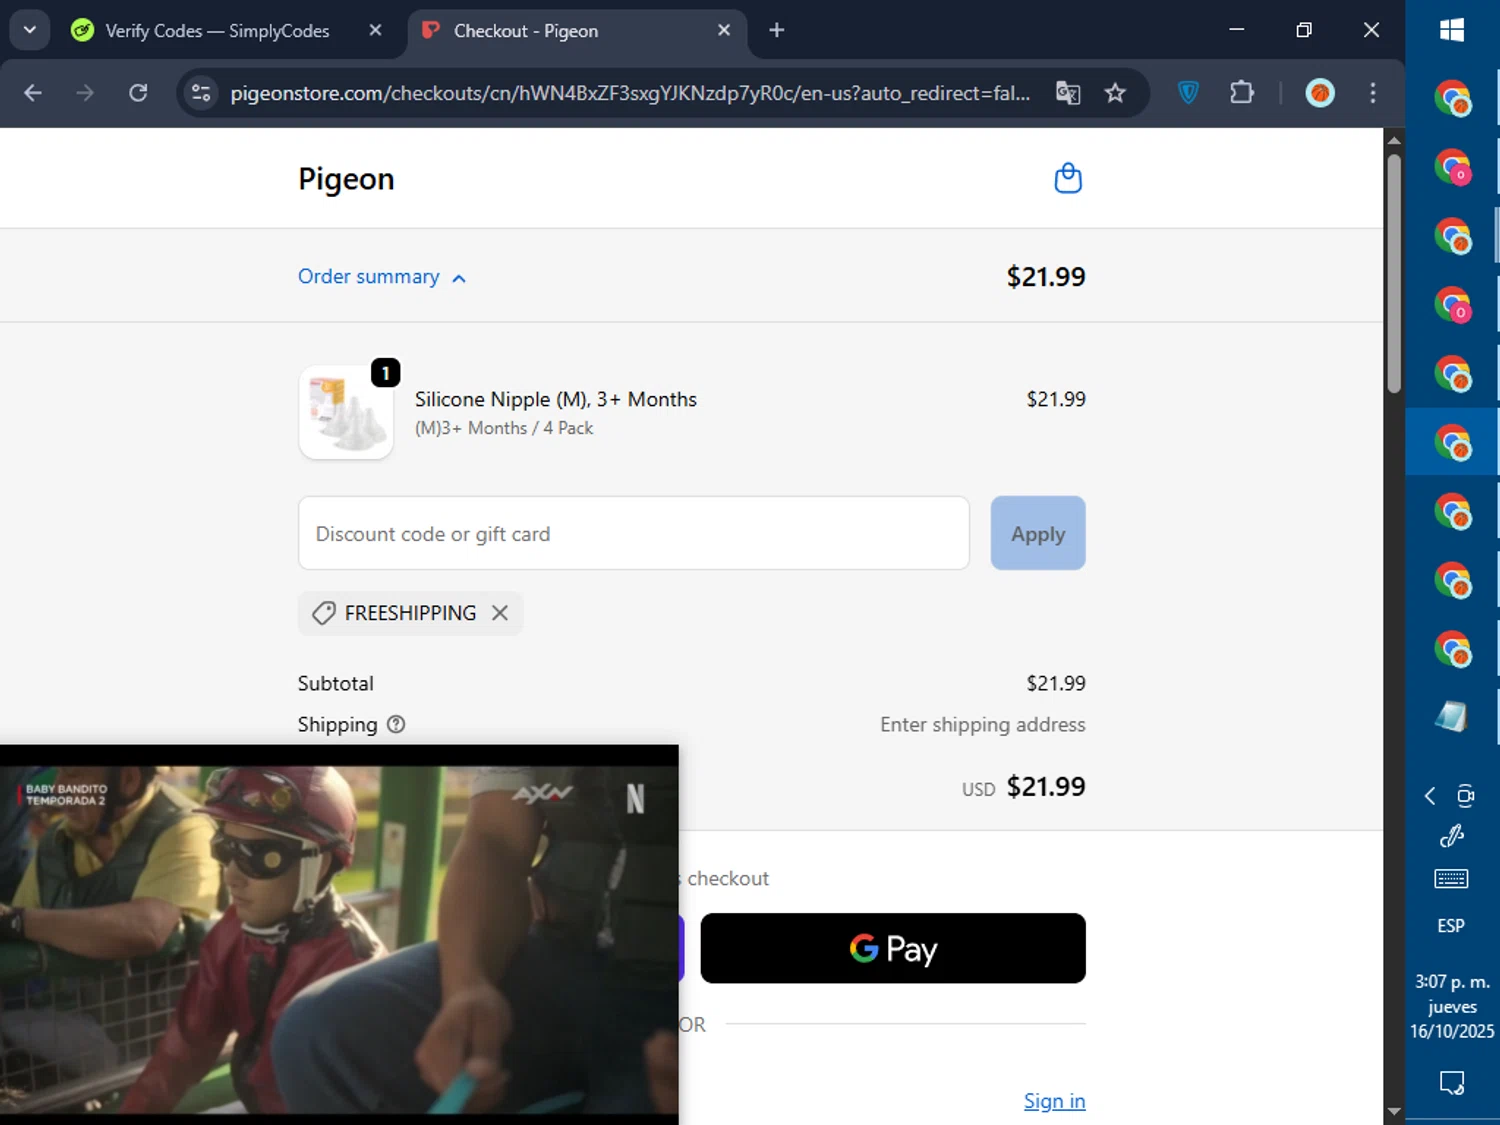
Task: Click the Silicone Nipple (M), 3+ Months text
Action: (556, 399)
